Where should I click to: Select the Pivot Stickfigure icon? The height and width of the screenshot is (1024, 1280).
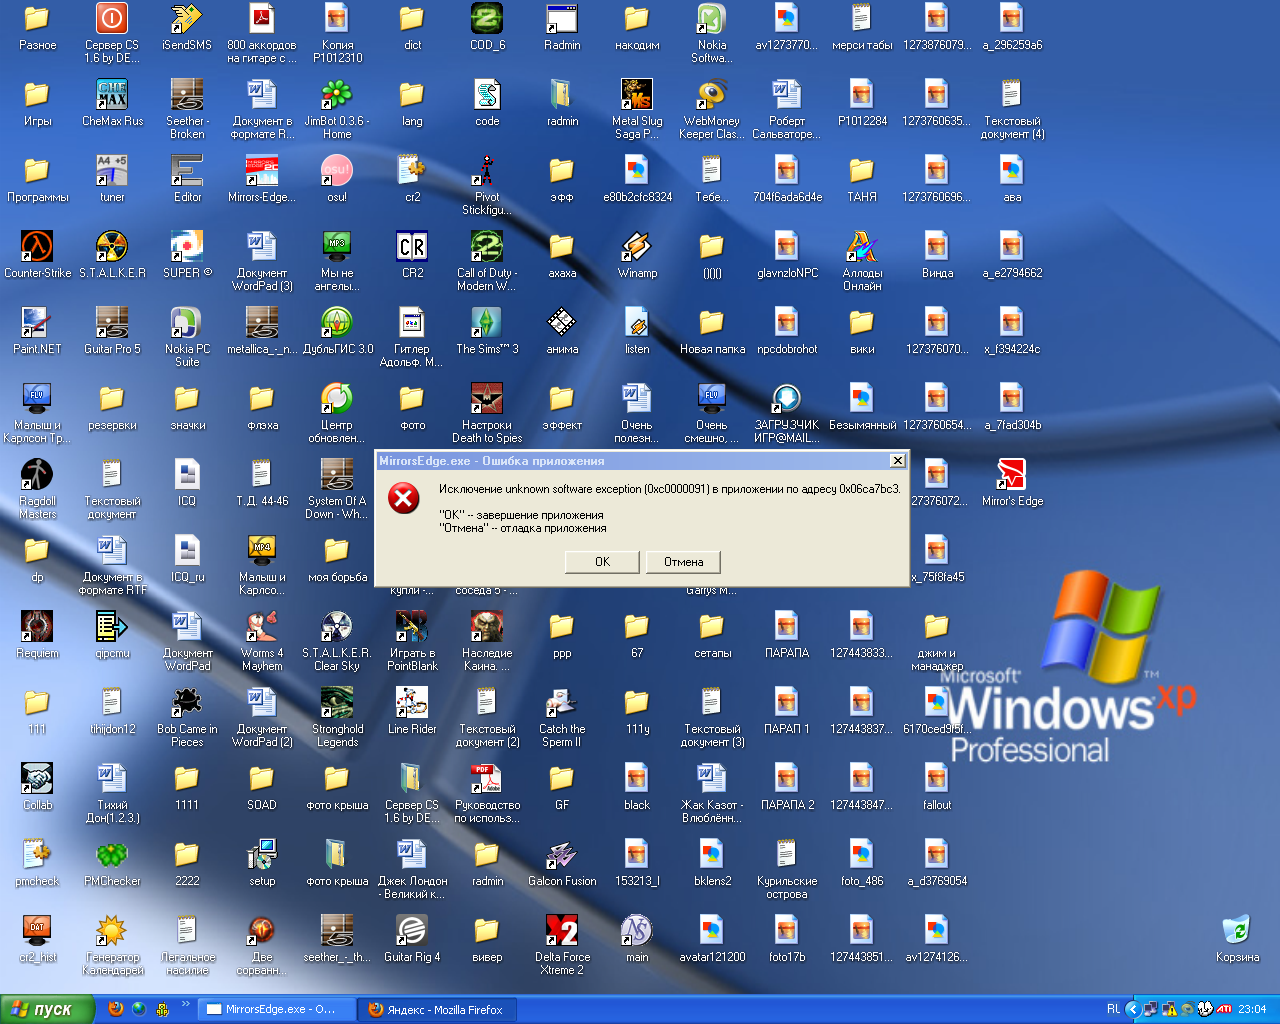[487, 184]
